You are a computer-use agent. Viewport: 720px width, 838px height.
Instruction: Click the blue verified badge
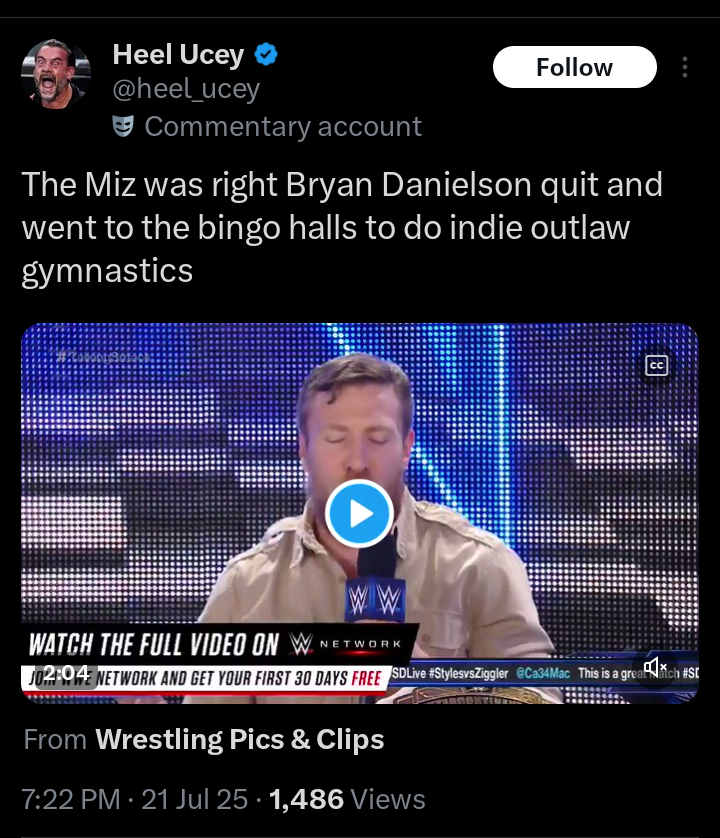[266, 54]
